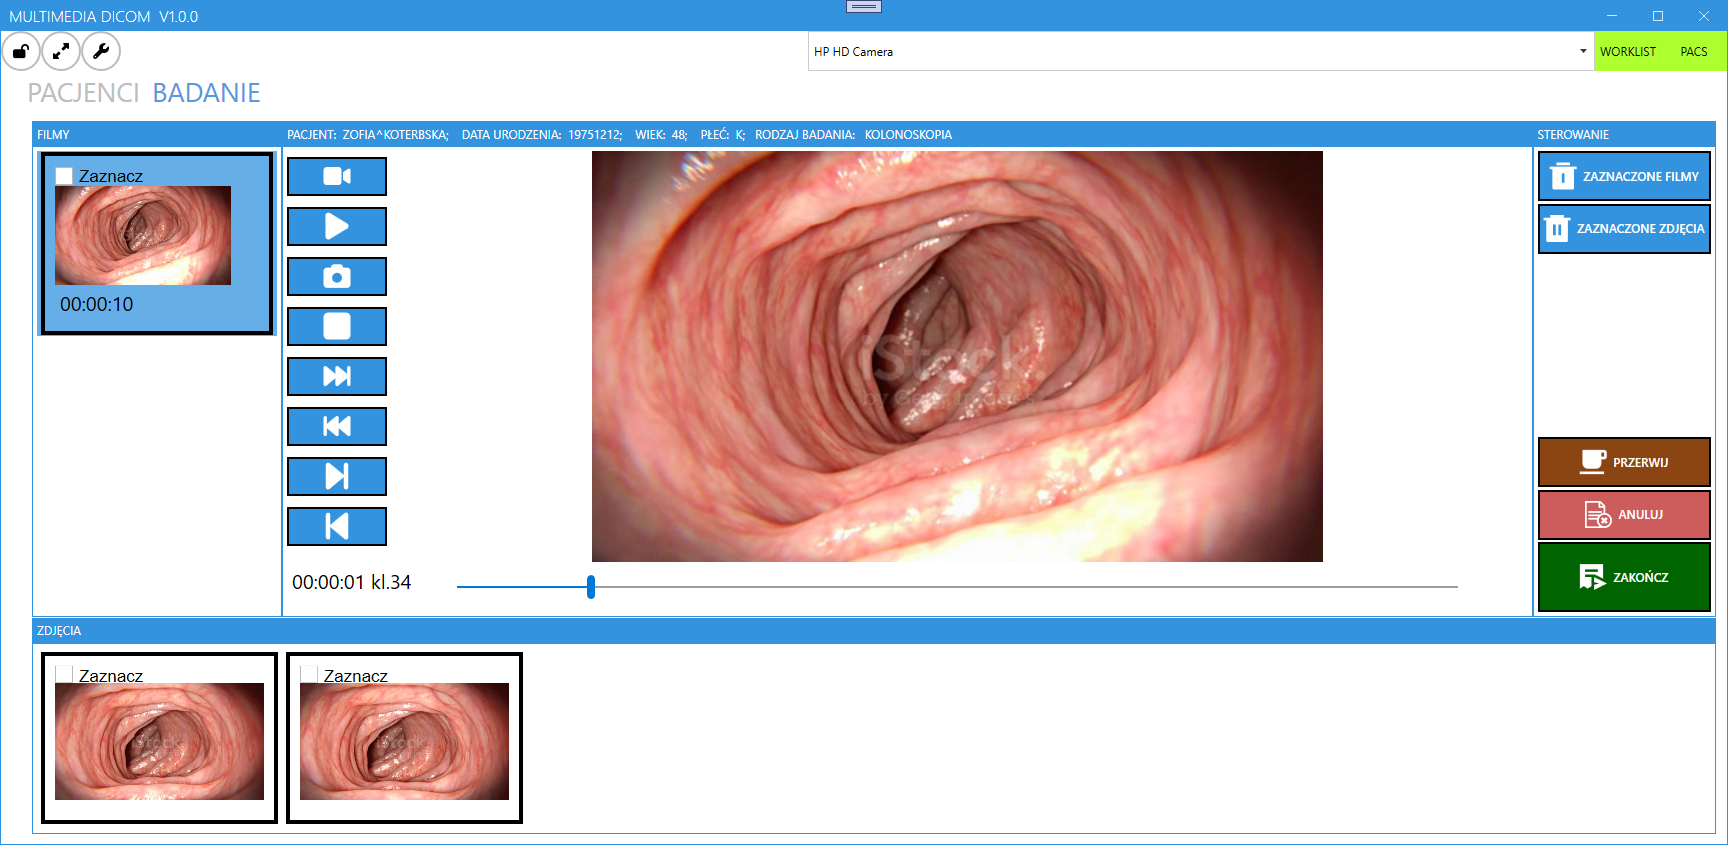
Task: Click the rewind button
Action: (x=337, y=427)
